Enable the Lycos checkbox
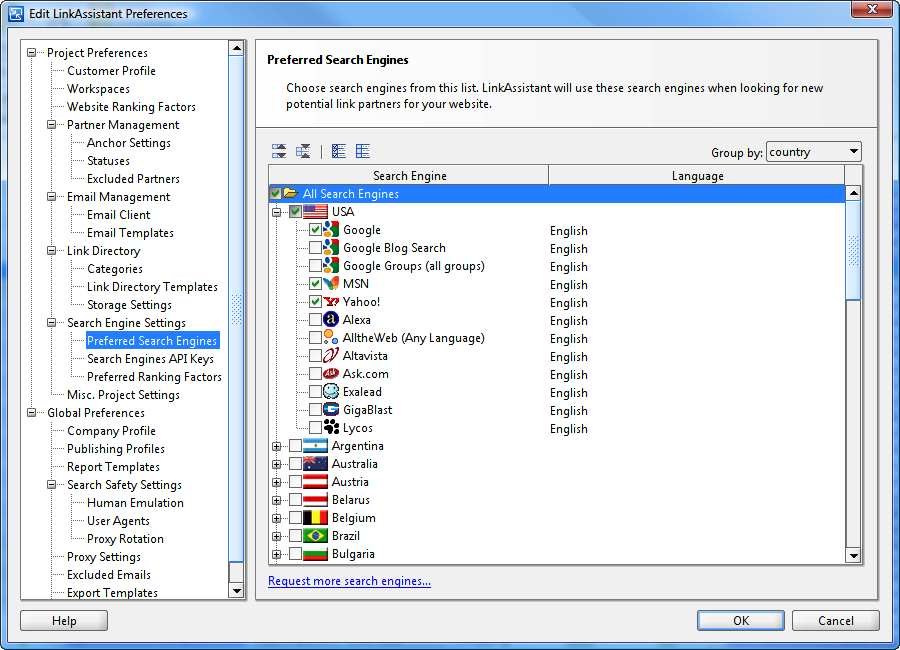900x650 pixels. point(315,428)
